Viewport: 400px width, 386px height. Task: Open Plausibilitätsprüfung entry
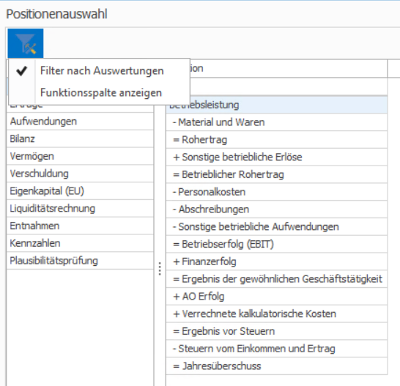point(80,261)
